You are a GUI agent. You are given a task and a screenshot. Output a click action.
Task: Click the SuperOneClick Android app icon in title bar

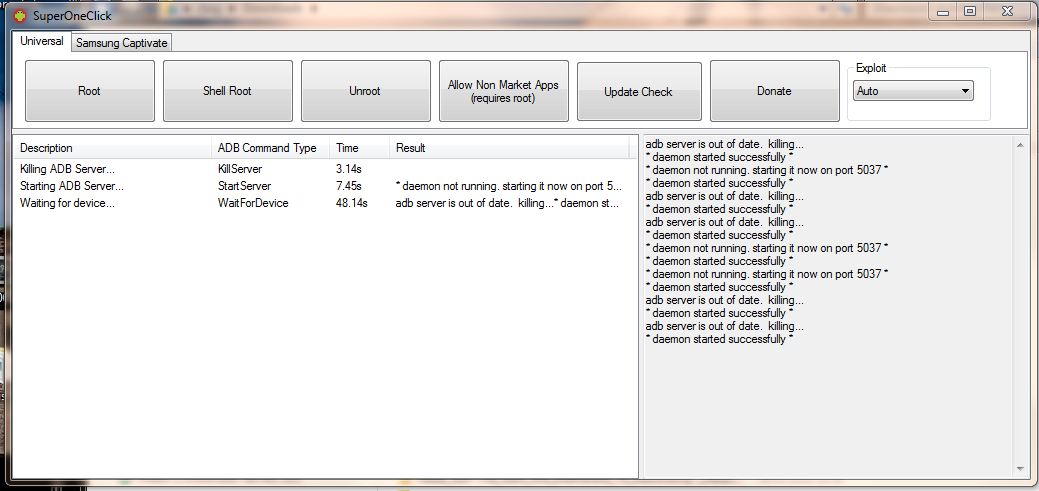pyautogui.click(x=20, y=15)
